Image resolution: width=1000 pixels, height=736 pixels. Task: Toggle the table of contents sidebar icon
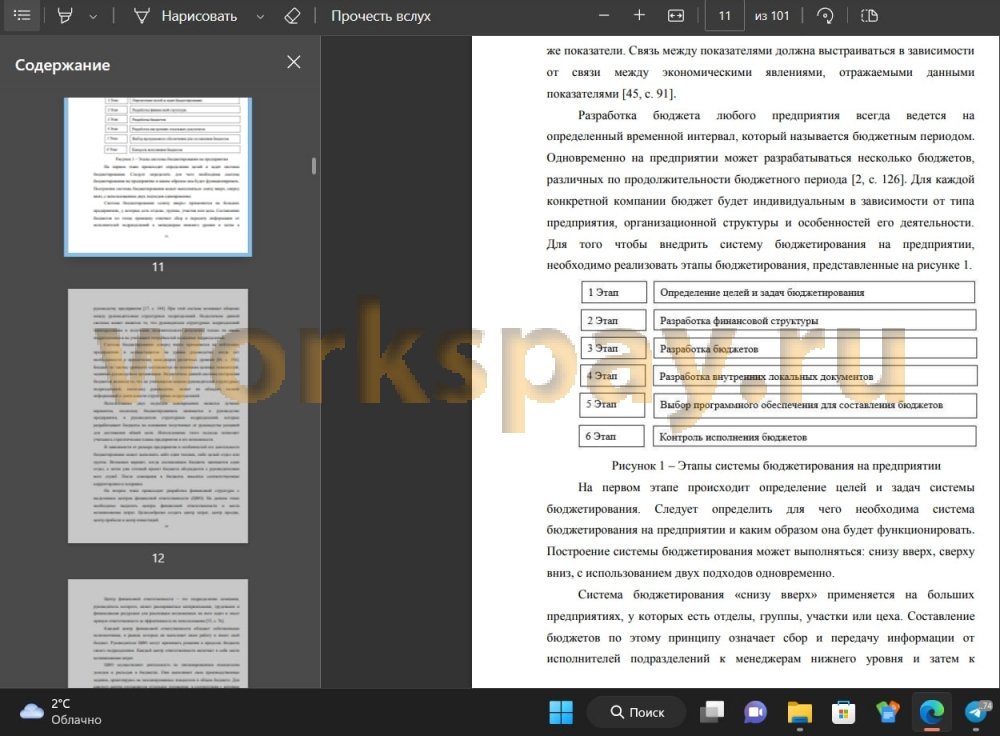22,15
